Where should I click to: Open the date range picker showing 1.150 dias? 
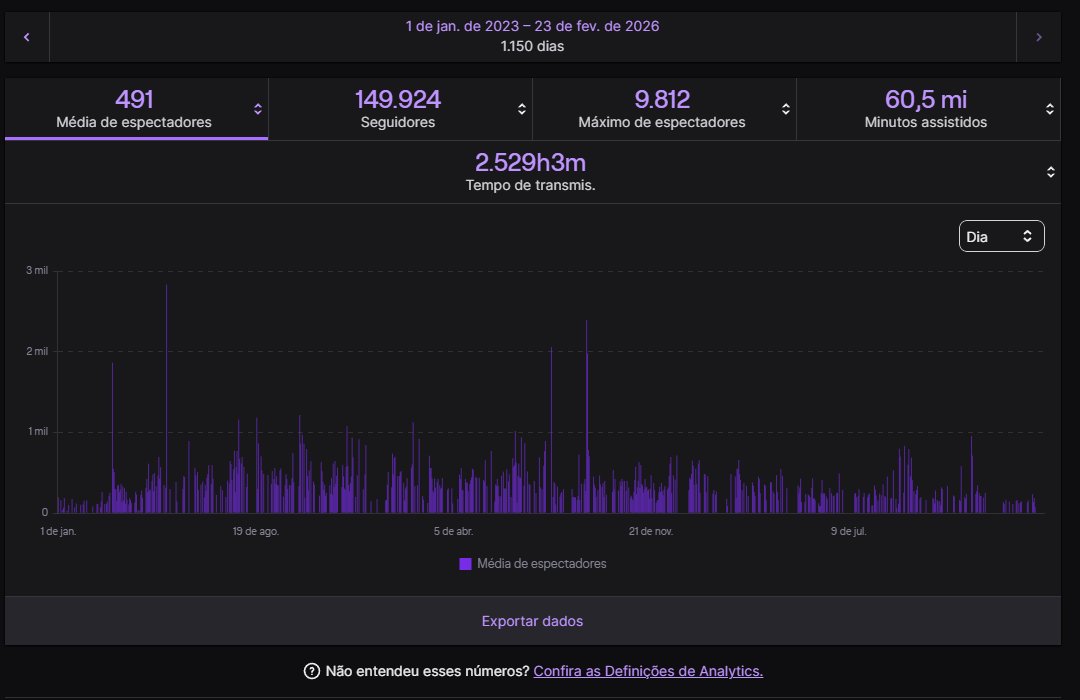tap(532, 37)
